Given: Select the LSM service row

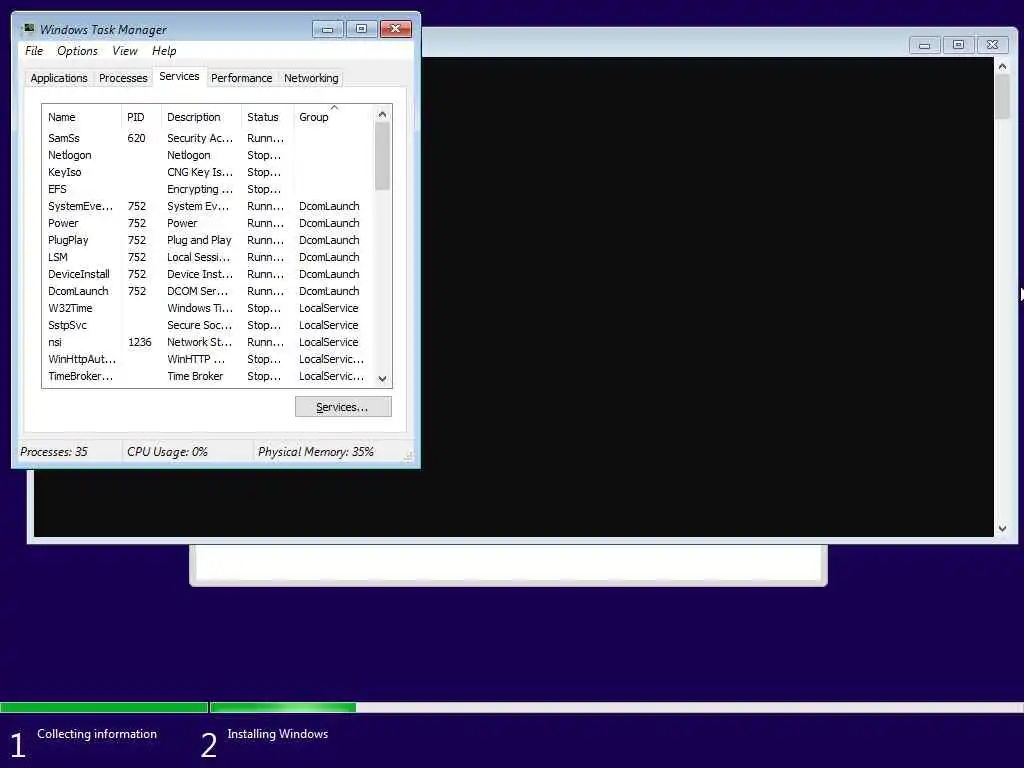Looking at the screenshot, I should pos(209,257).
